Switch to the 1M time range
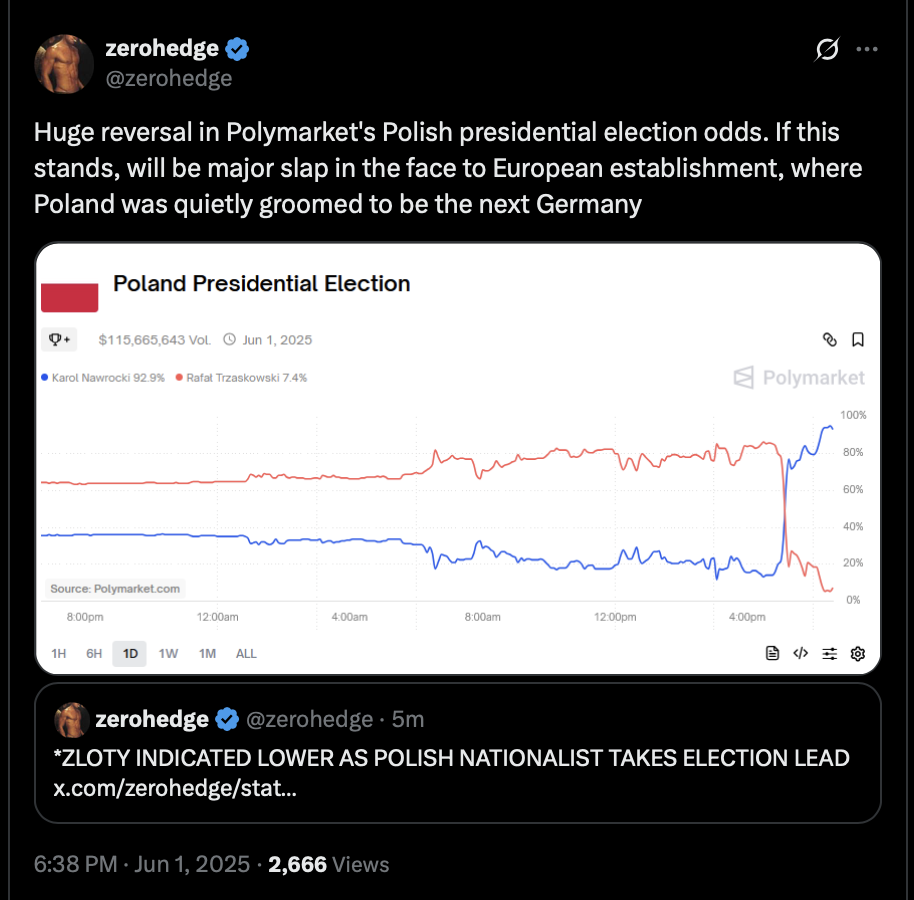Viewport: 914px width, 900px height. 207,653
